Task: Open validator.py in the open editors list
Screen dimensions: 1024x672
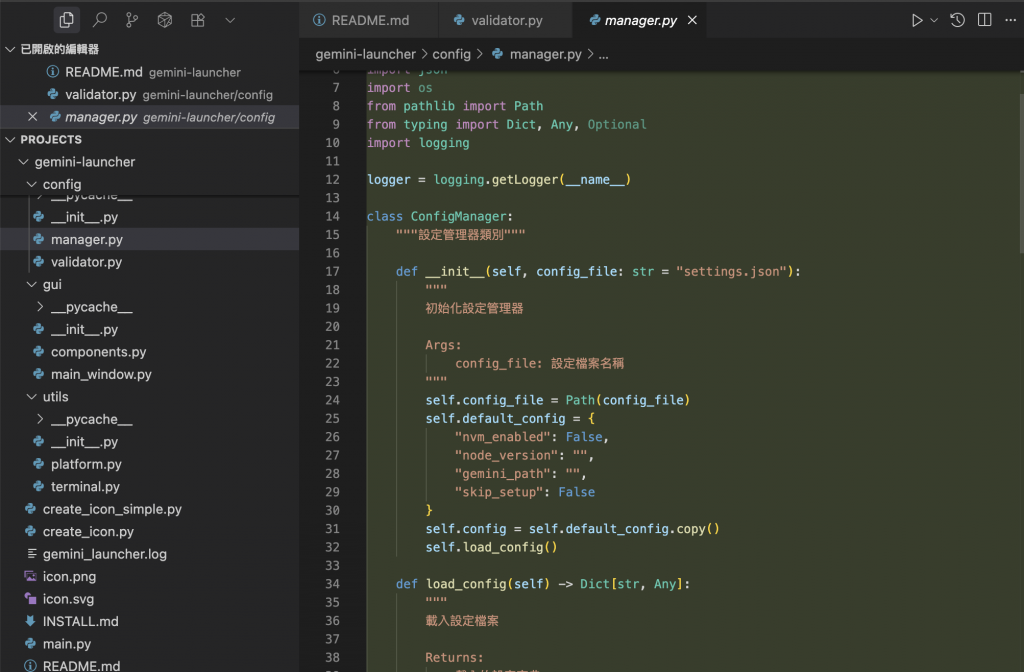Action: click(150, 95)
